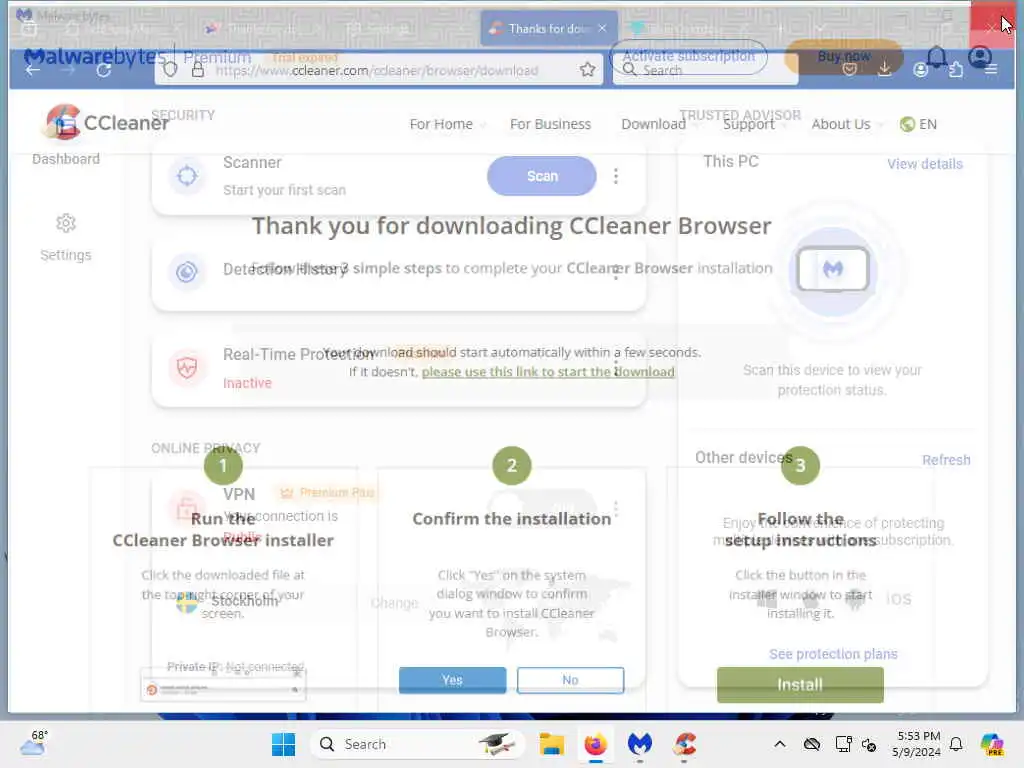Image resolution: width=1024 pixels, height=768 pixels.
Task: Go back with the Firefox back arrow
Action: pyautogui.click(x=33, y=70)
